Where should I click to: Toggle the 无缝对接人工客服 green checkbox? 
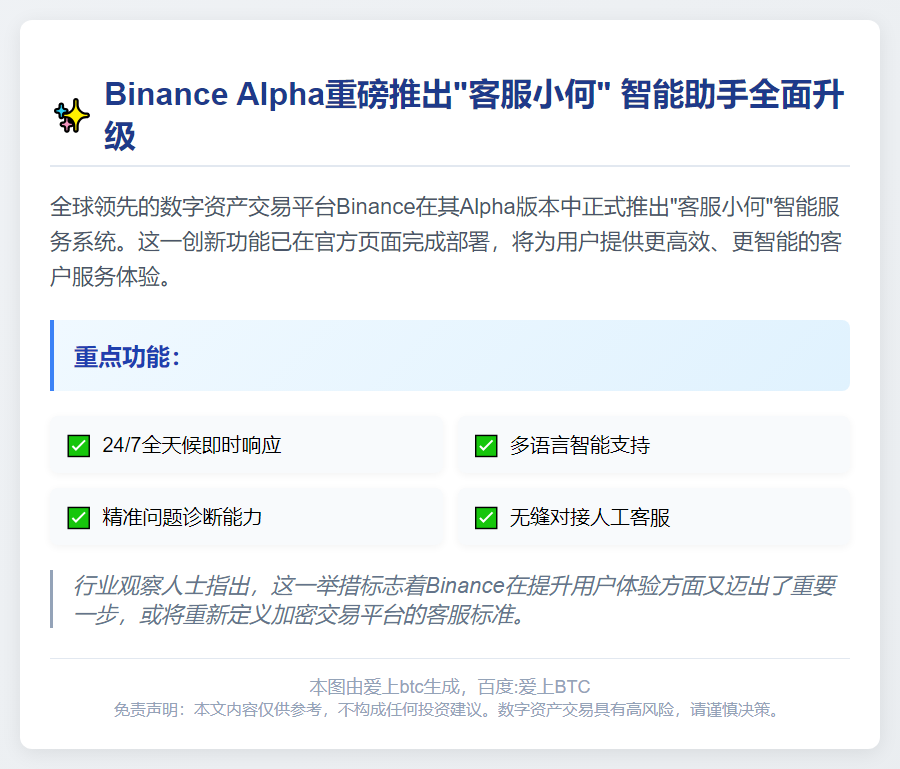pos(486,518)
